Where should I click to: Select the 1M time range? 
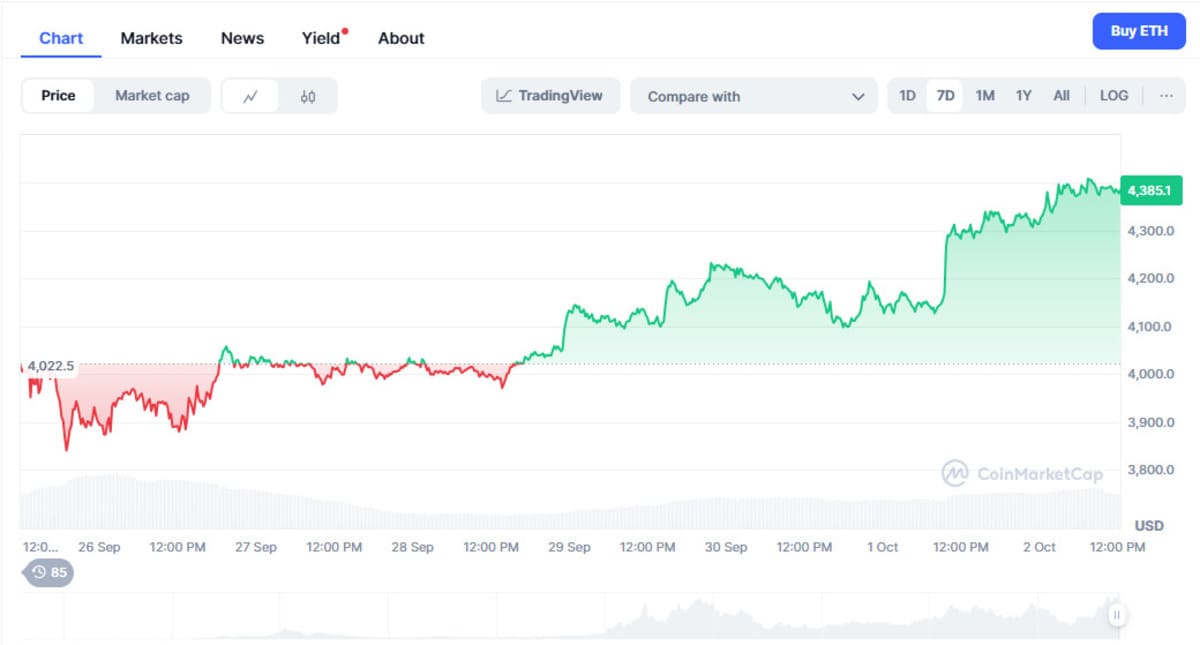985,96
